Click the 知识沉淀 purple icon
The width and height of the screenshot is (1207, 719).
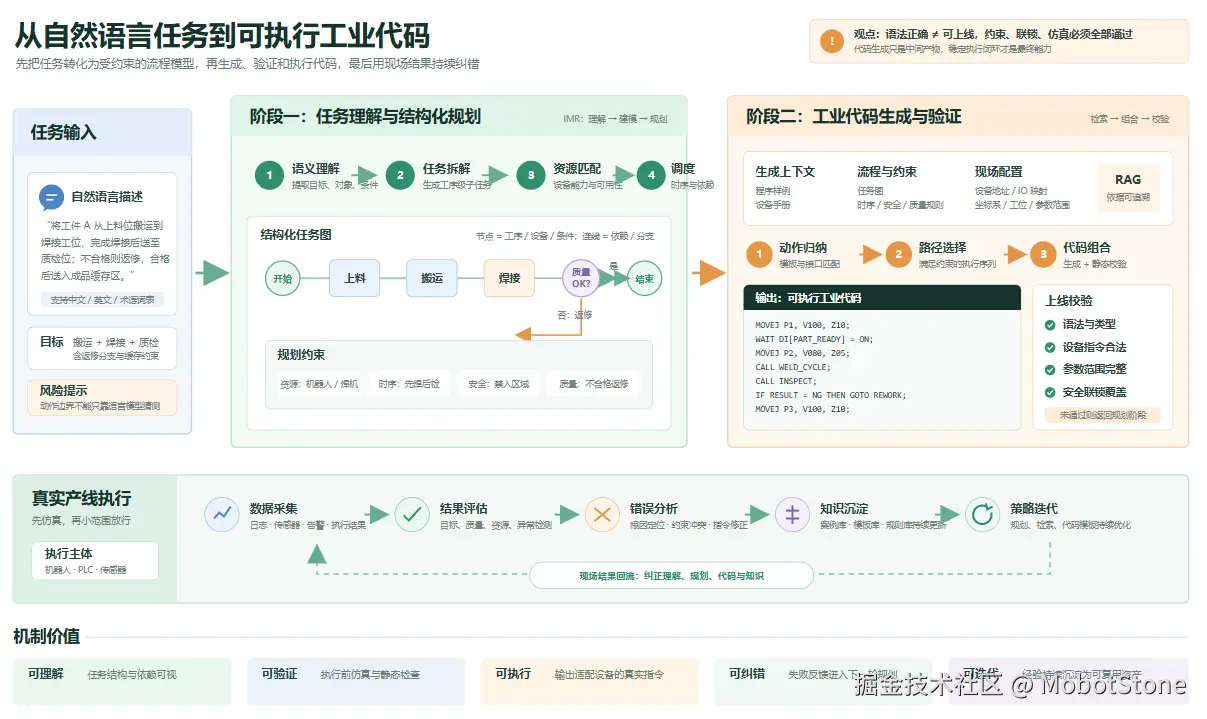792,514
